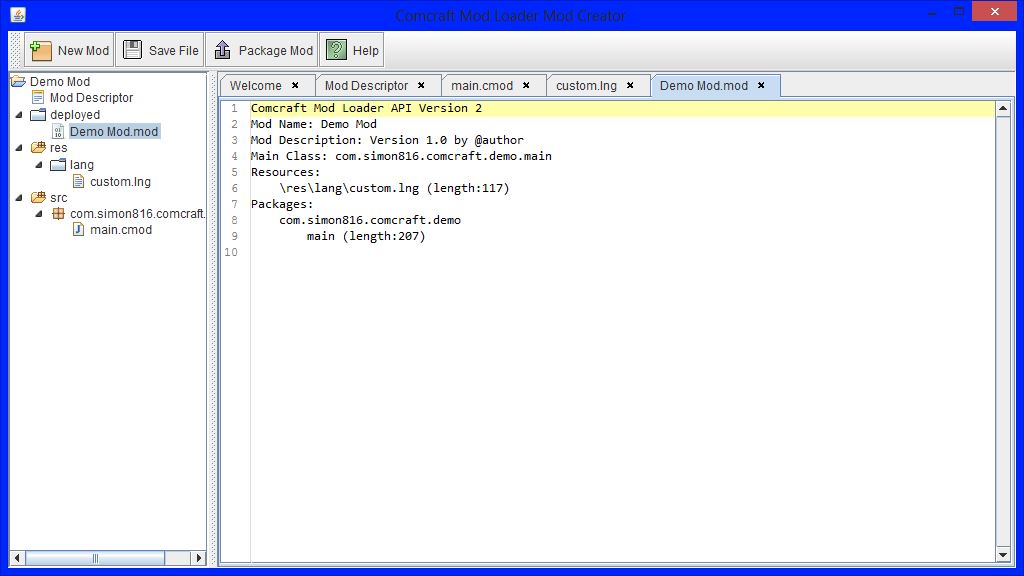Screen dimensions: 1024x576
Task: Close the main.cmod tab
Action: [x=526, y=85]
